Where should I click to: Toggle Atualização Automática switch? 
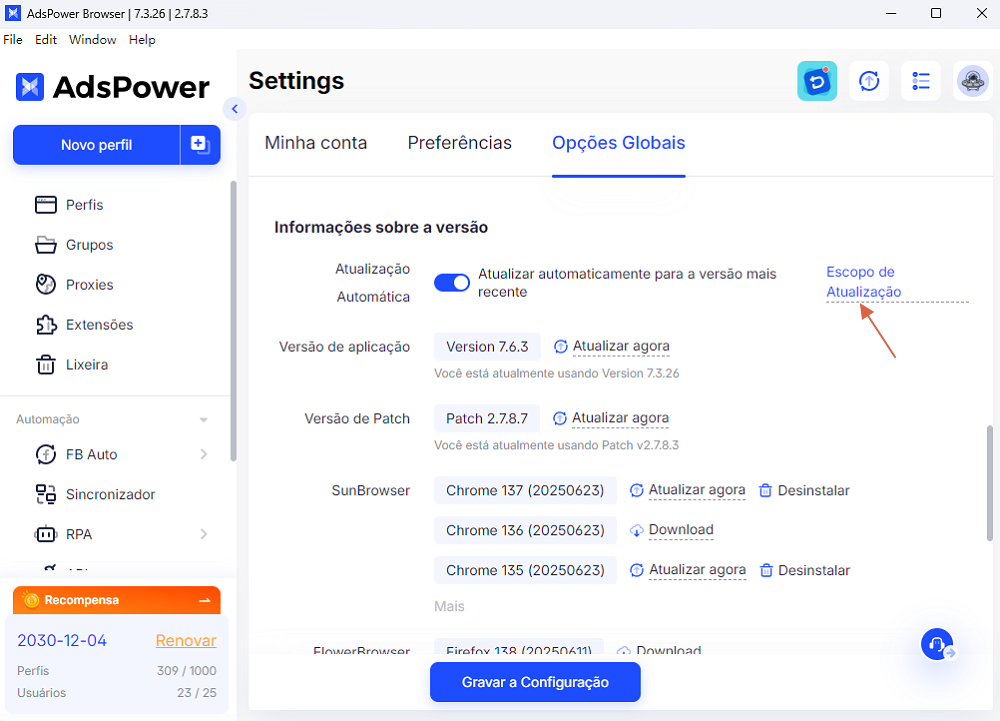click(452, 282)
